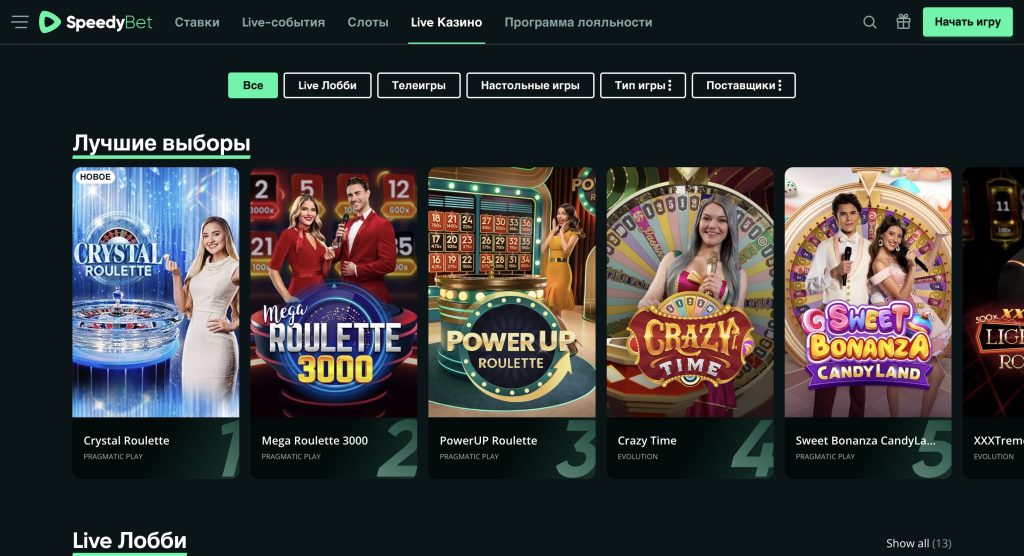Select the Все filter
1024x556 pixels.
click(253, 86)
